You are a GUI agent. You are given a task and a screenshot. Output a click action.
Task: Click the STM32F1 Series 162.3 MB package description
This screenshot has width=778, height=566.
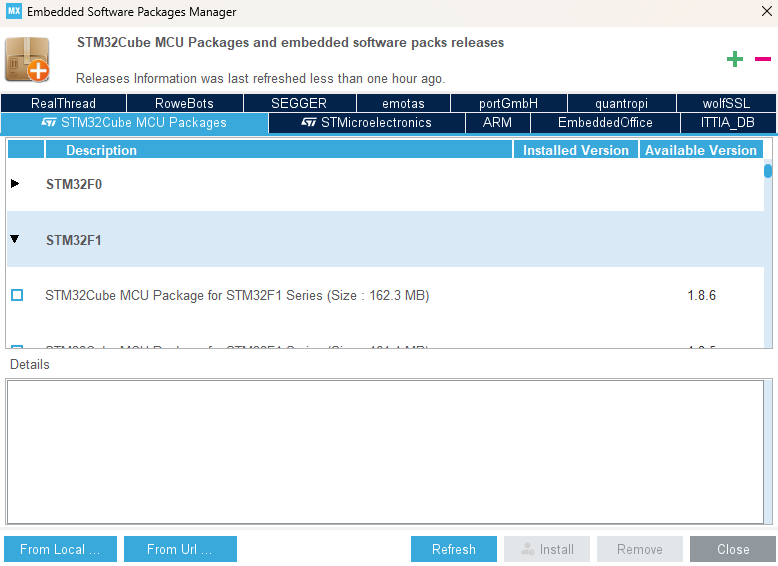click(237, 296)
